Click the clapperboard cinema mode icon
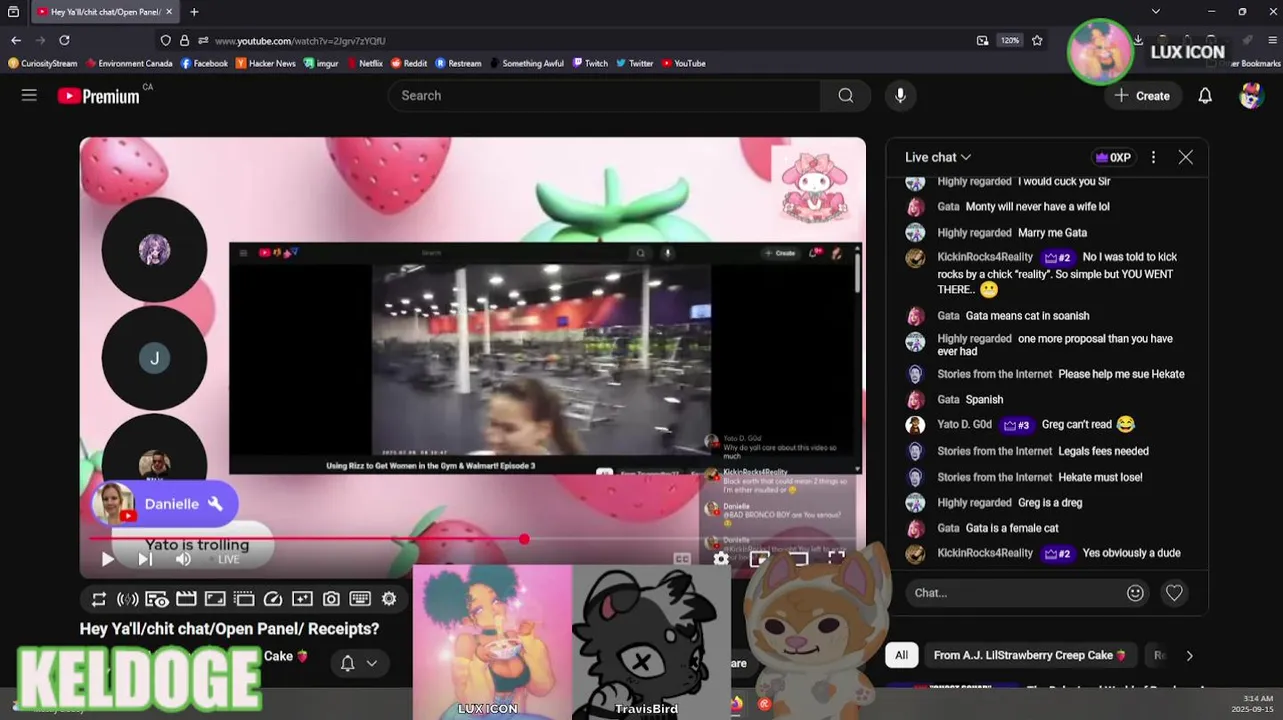Screen dimensions: 1283x720 pyautogui.click(x=186, y=599)
